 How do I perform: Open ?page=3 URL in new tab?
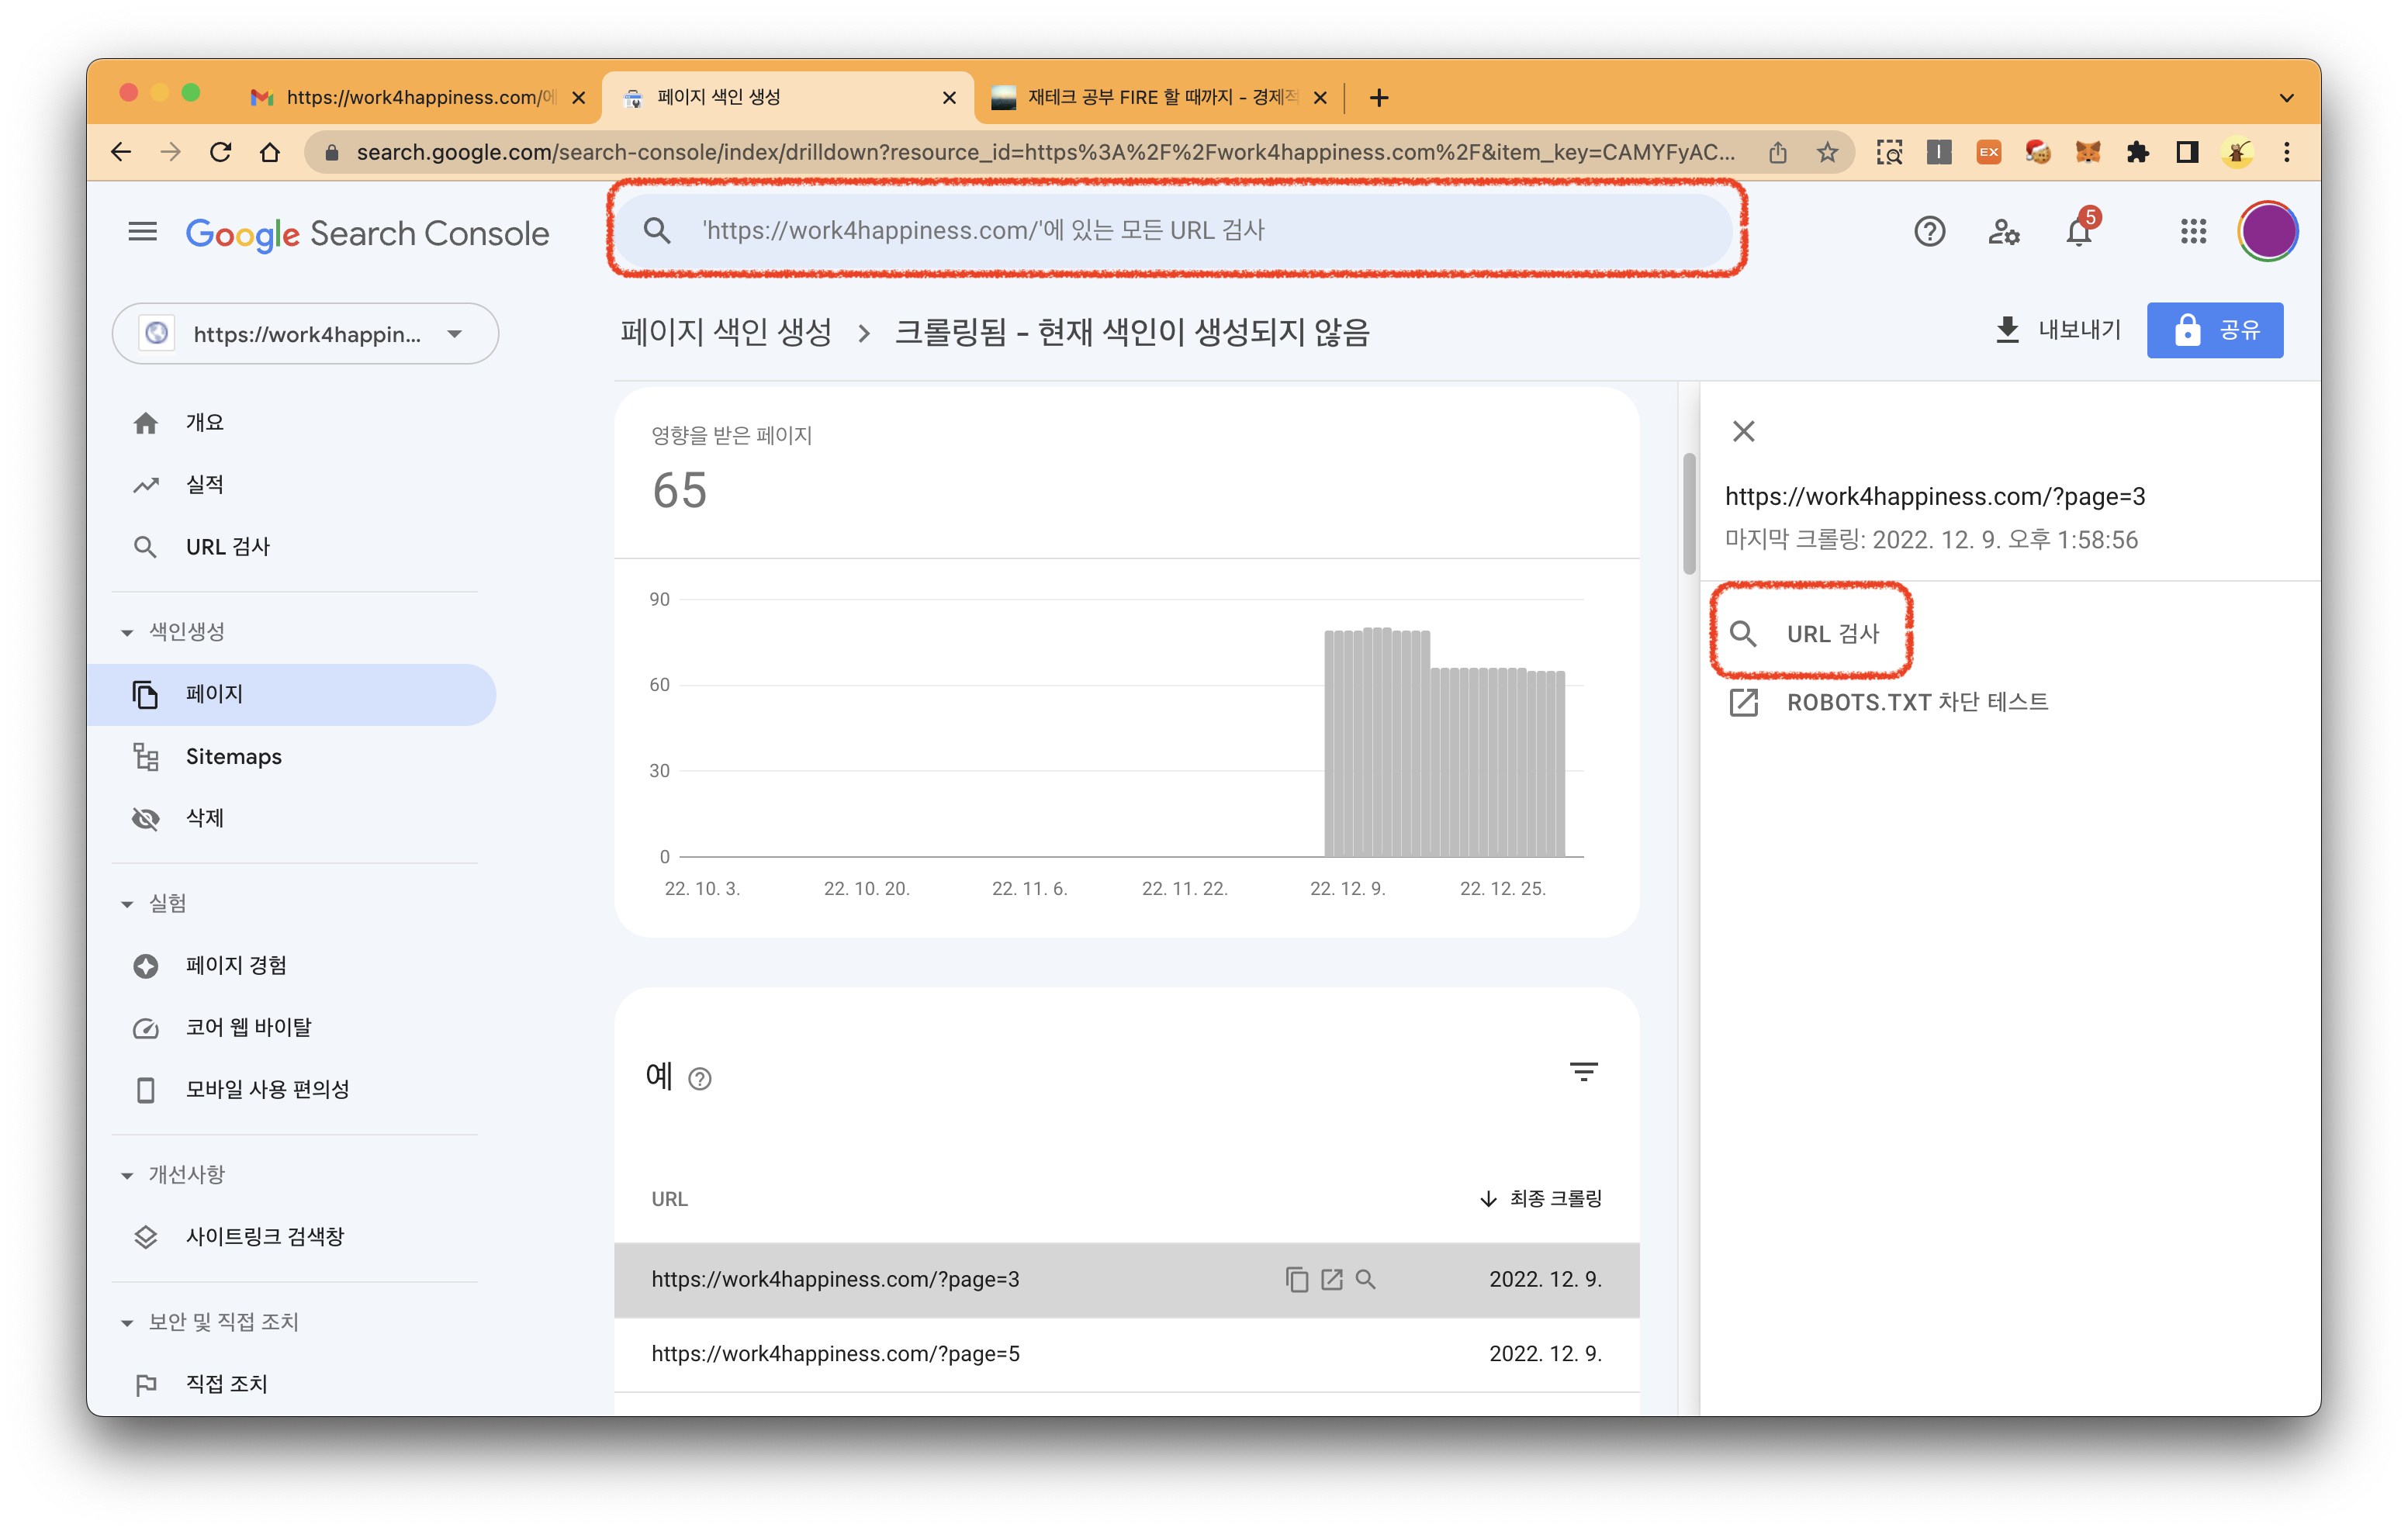(1331, 1279)
